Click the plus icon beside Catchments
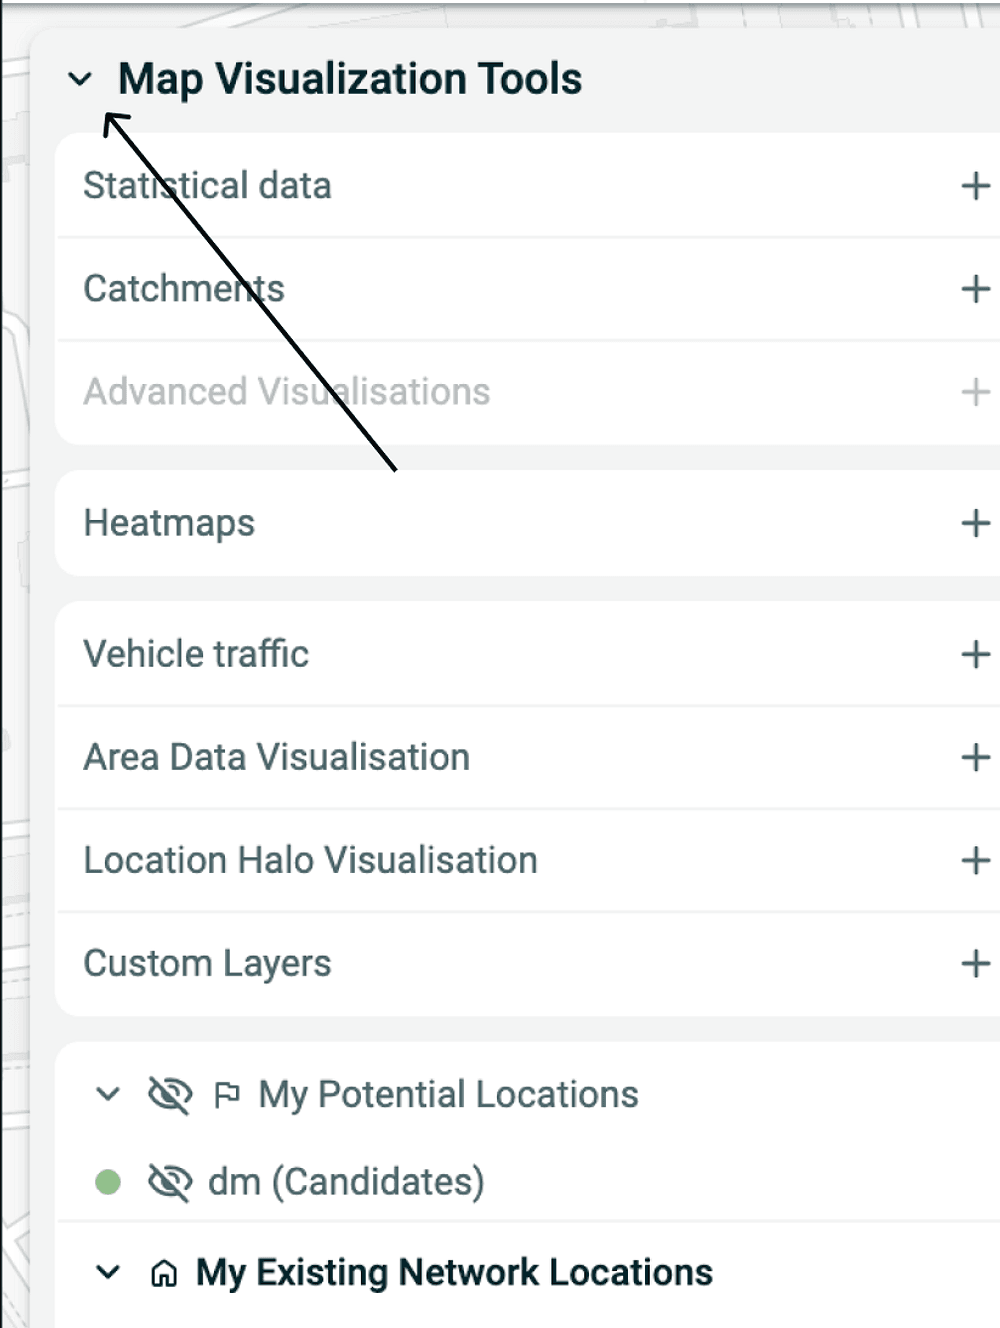The width and height of the screenshot is (1000, 1328). [975, 289]
